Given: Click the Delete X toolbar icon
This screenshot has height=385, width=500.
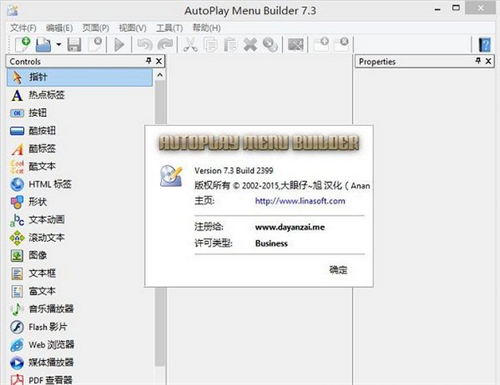Looking at the screenshot, I should (250, 45).
